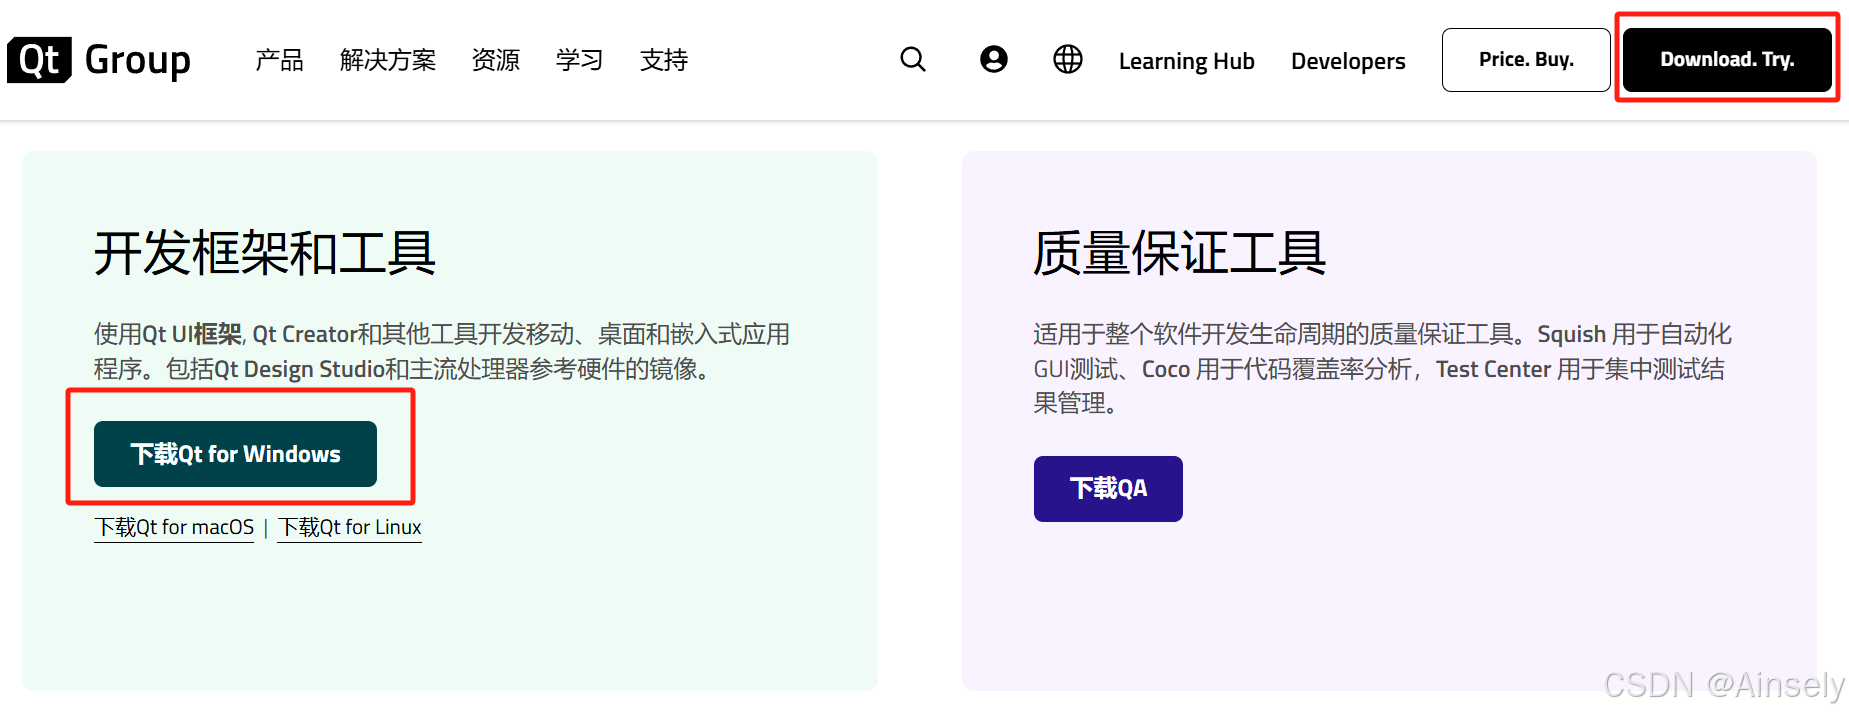The width and height of the screenshot is (1849, 717).
Task: Click 下载Qt for Windows button
Action: pos(235,454)
